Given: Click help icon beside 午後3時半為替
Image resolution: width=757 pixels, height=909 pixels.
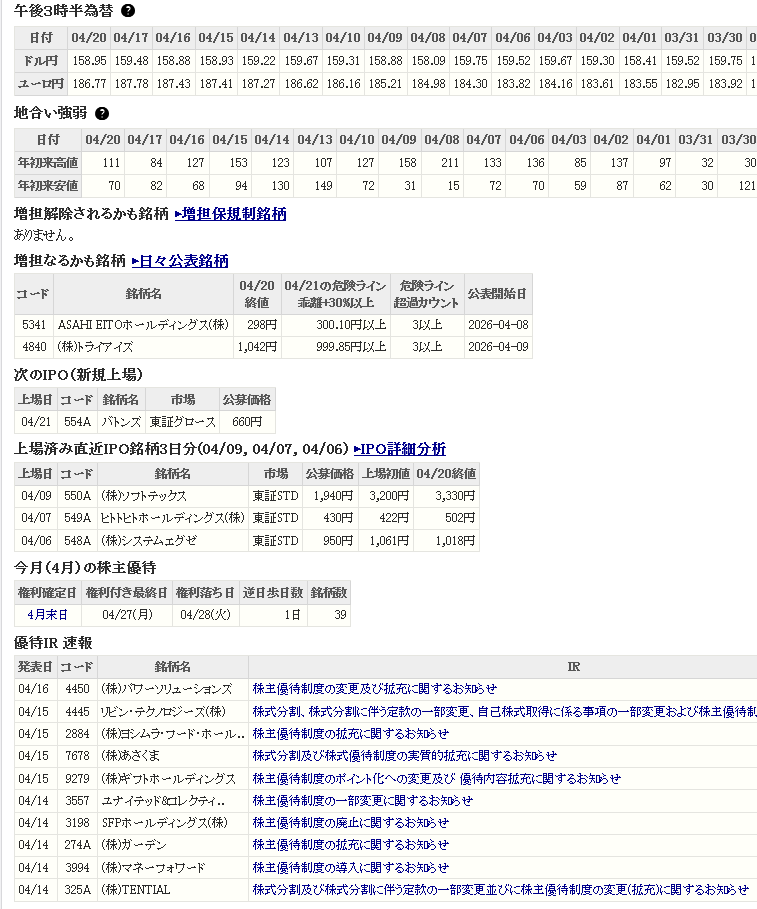Looking at the screenshot, I should (x=128, y=11).
